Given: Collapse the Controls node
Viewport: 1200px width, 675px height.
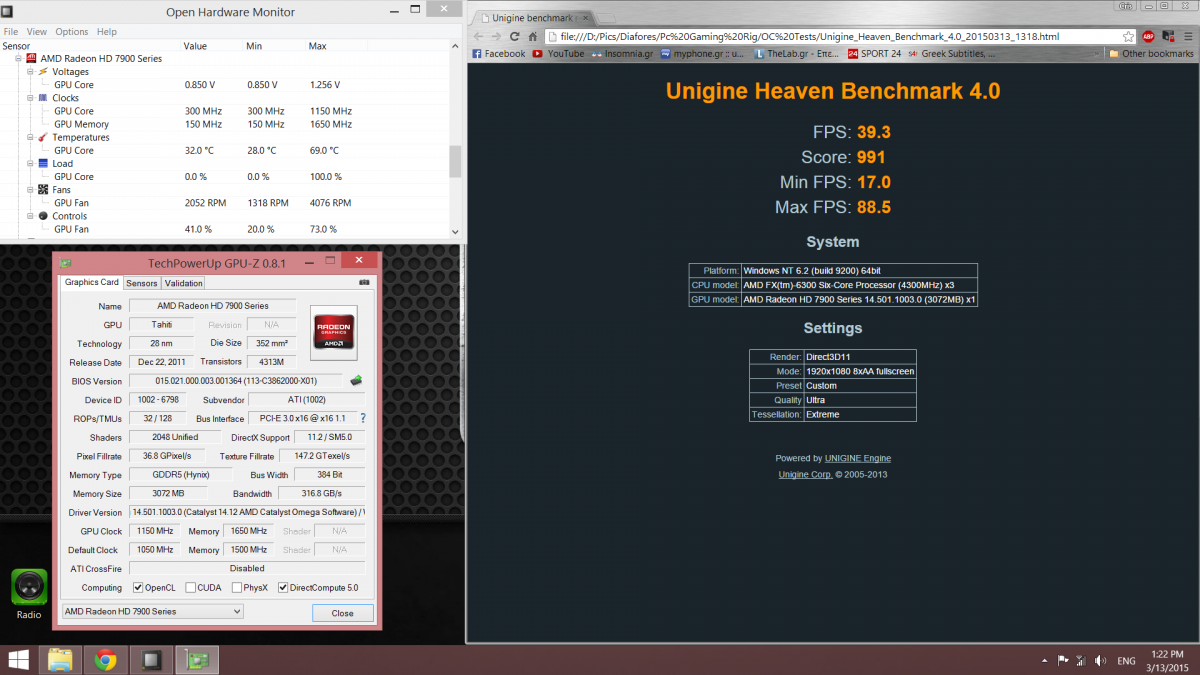Looking at the screenshot, I should click(30, 216).
